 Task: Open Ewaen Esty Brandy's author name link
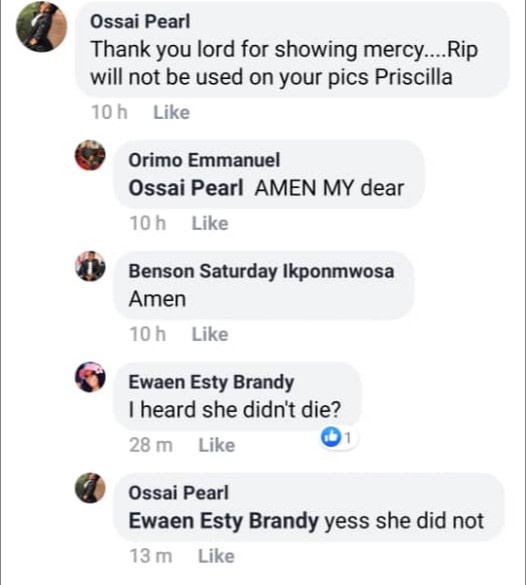pos(211,382)
